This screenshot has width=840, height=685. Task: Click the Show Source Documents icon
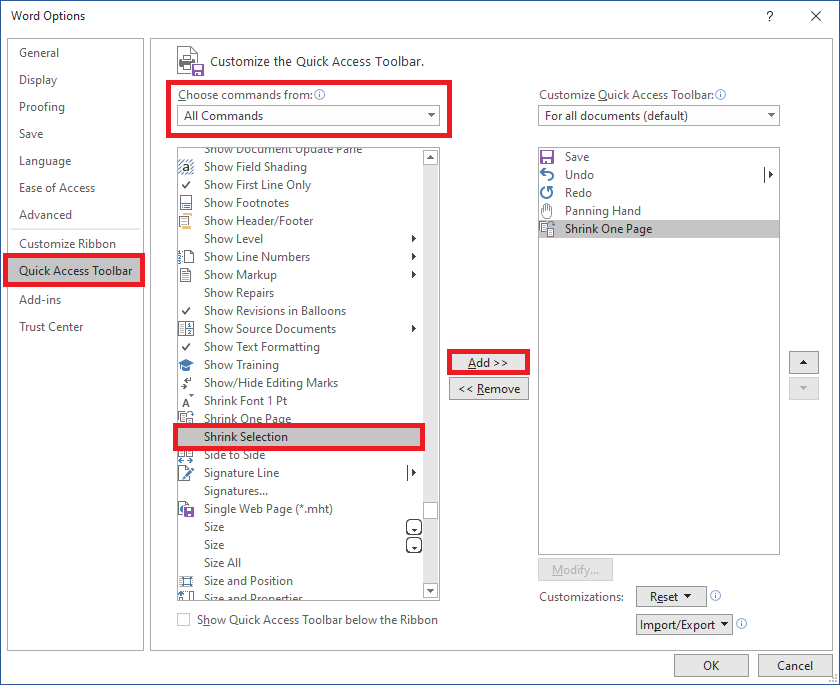(x=185, y=329)
